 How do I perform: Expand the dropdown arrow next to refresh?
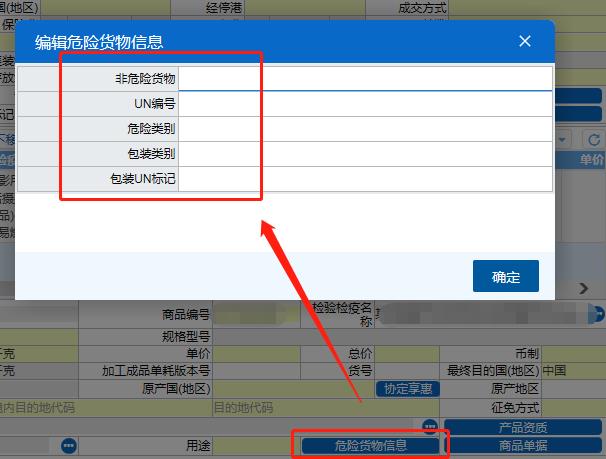[567, 139]
